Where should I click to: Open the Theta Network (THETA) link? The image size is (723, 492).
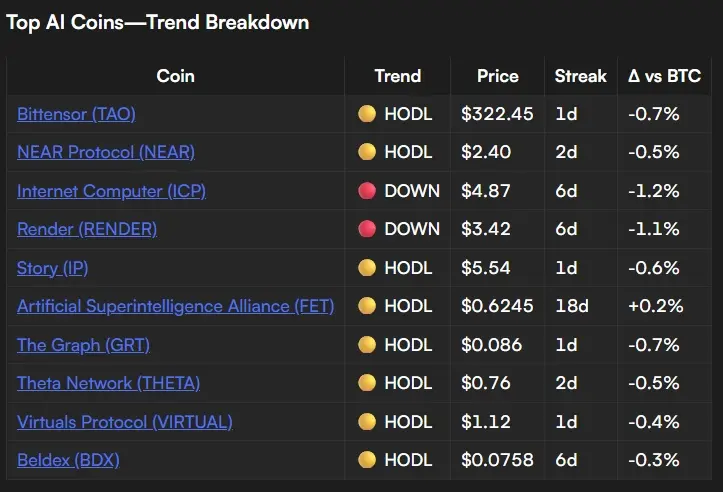[108, 383]
